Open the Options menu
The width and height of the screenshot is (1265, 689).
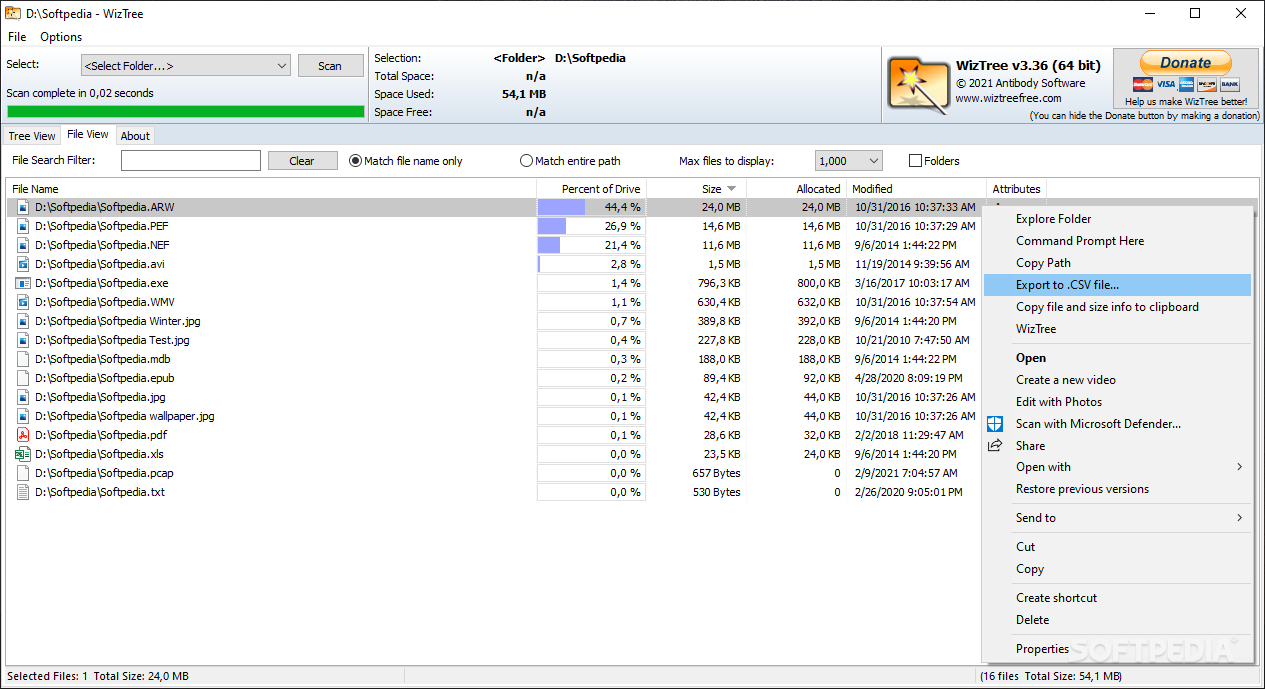pyautogui.click(x=61, y=37)
